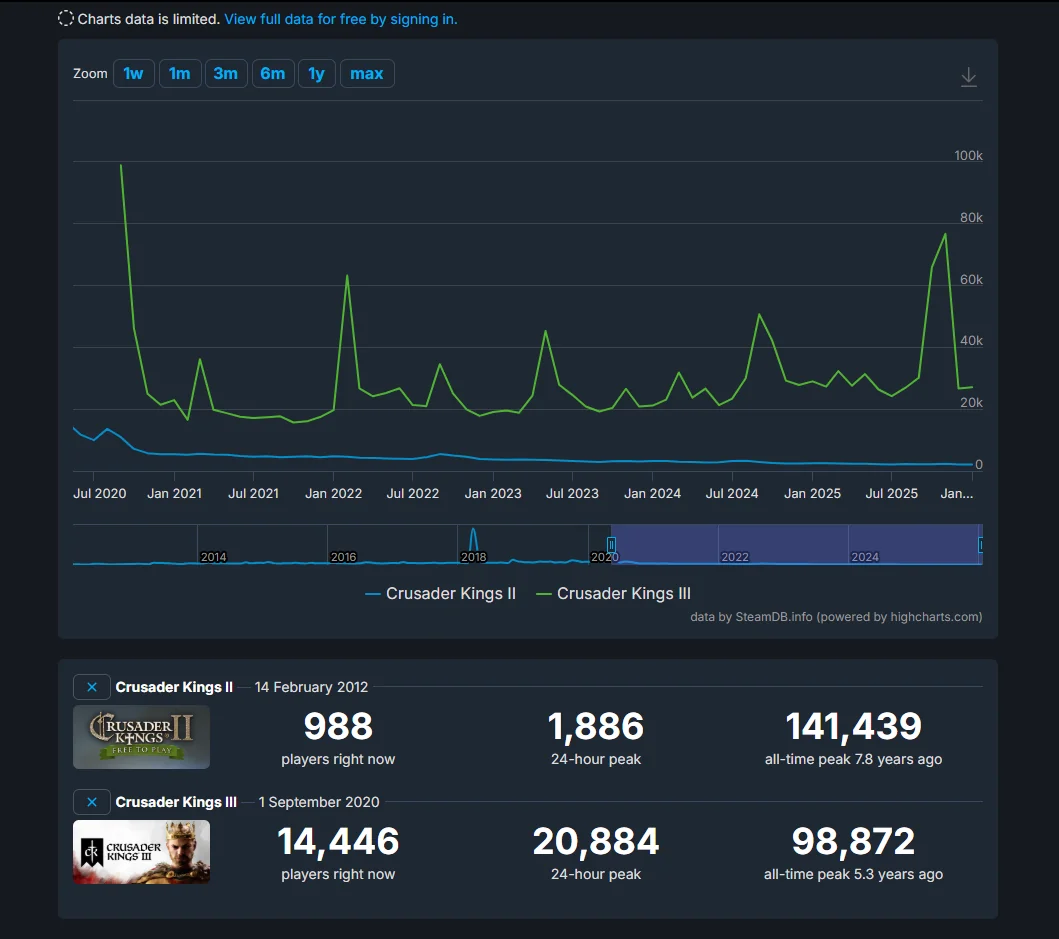Toggle the Crusader Kings II legend series
Viewport: 1059px width, 939px height.
pos(440,593)
